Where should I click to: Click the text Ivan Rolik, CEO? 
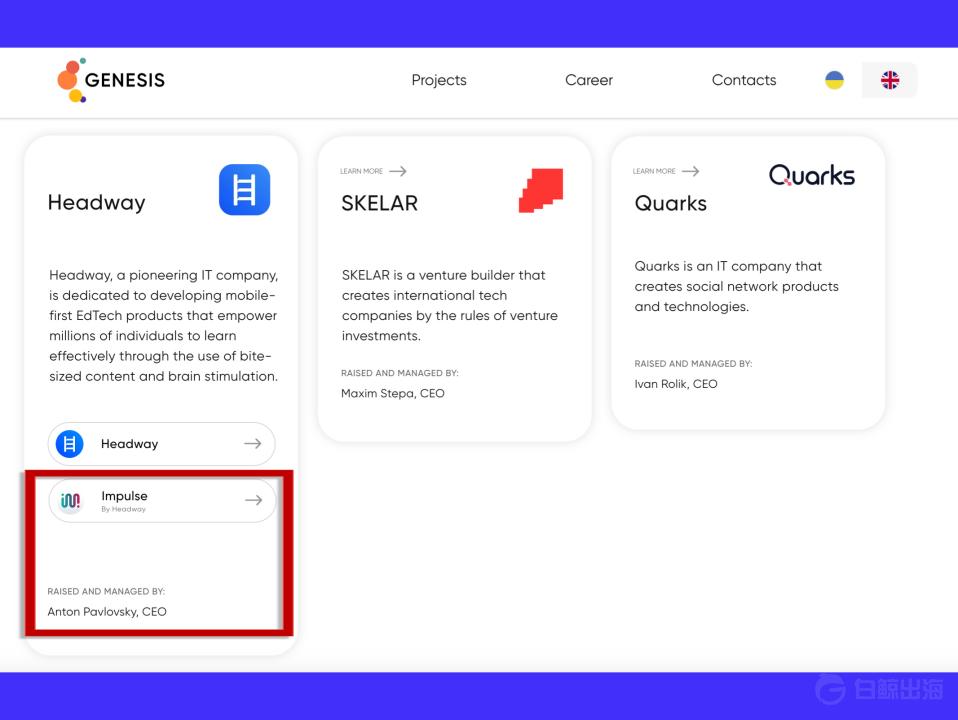pyautogui.click(x=676, y=384)
